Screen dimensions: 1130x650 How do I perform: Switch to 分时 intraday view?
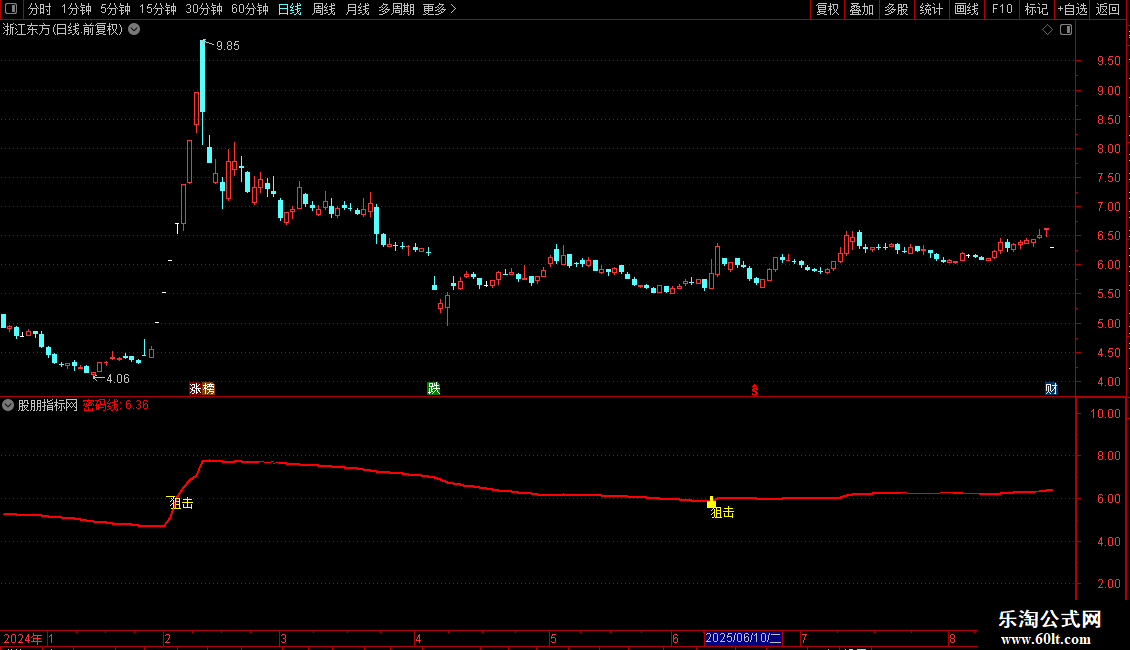pos(40,9)
